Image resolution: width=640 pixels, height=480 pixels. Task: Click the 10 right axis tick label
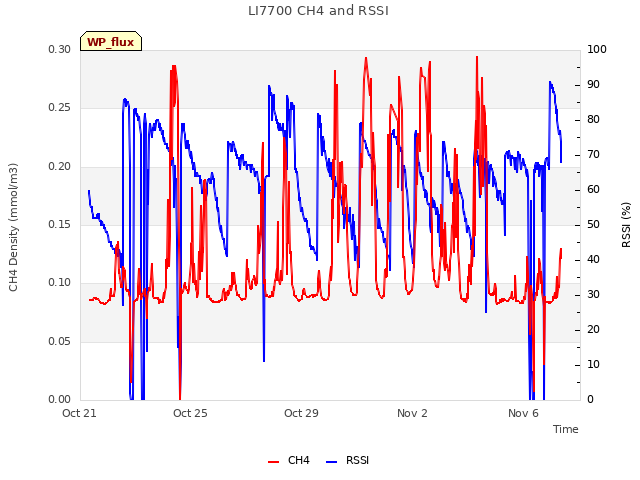coord(593,364)
